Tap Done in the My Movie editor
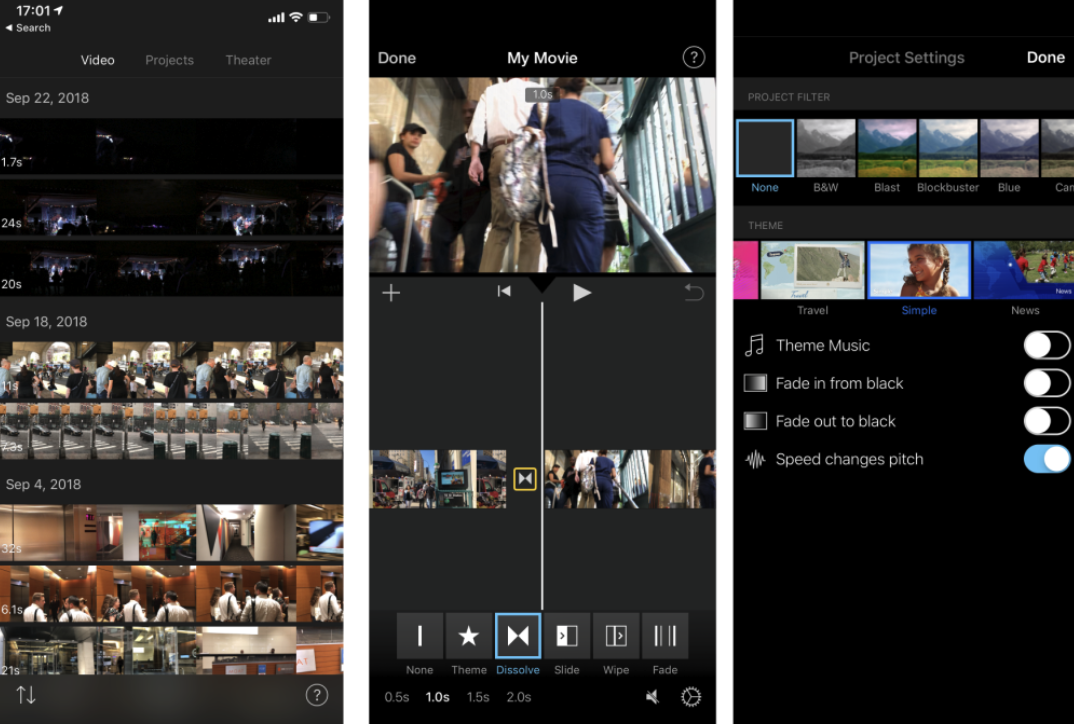This screenshot has height=724, width=1074. click(x=397, y=58)
